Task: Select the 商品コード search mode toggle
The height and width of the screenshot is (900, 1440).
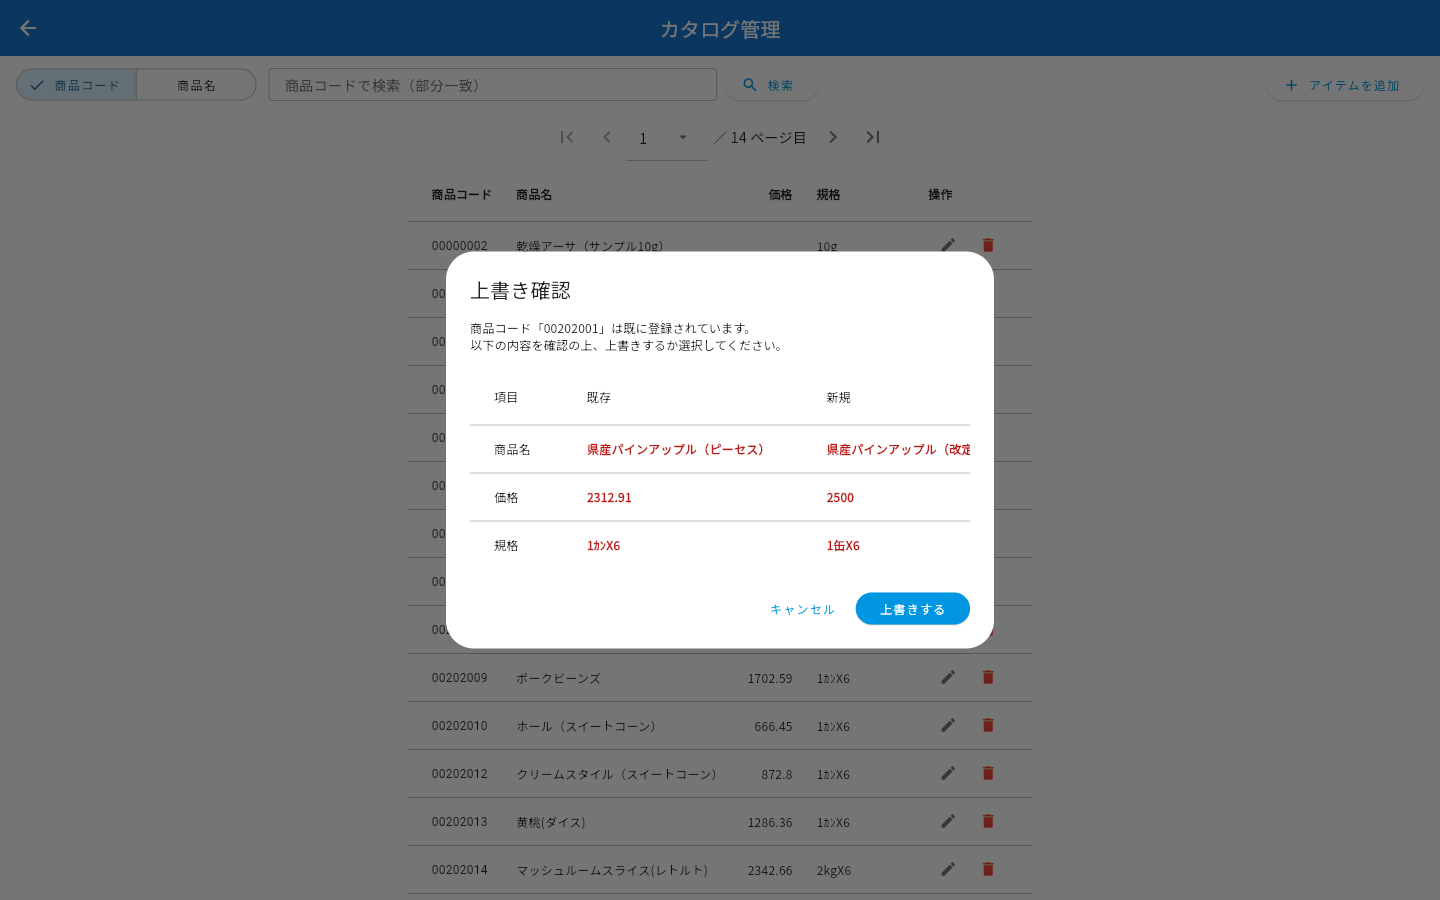Action: point(77,85)
